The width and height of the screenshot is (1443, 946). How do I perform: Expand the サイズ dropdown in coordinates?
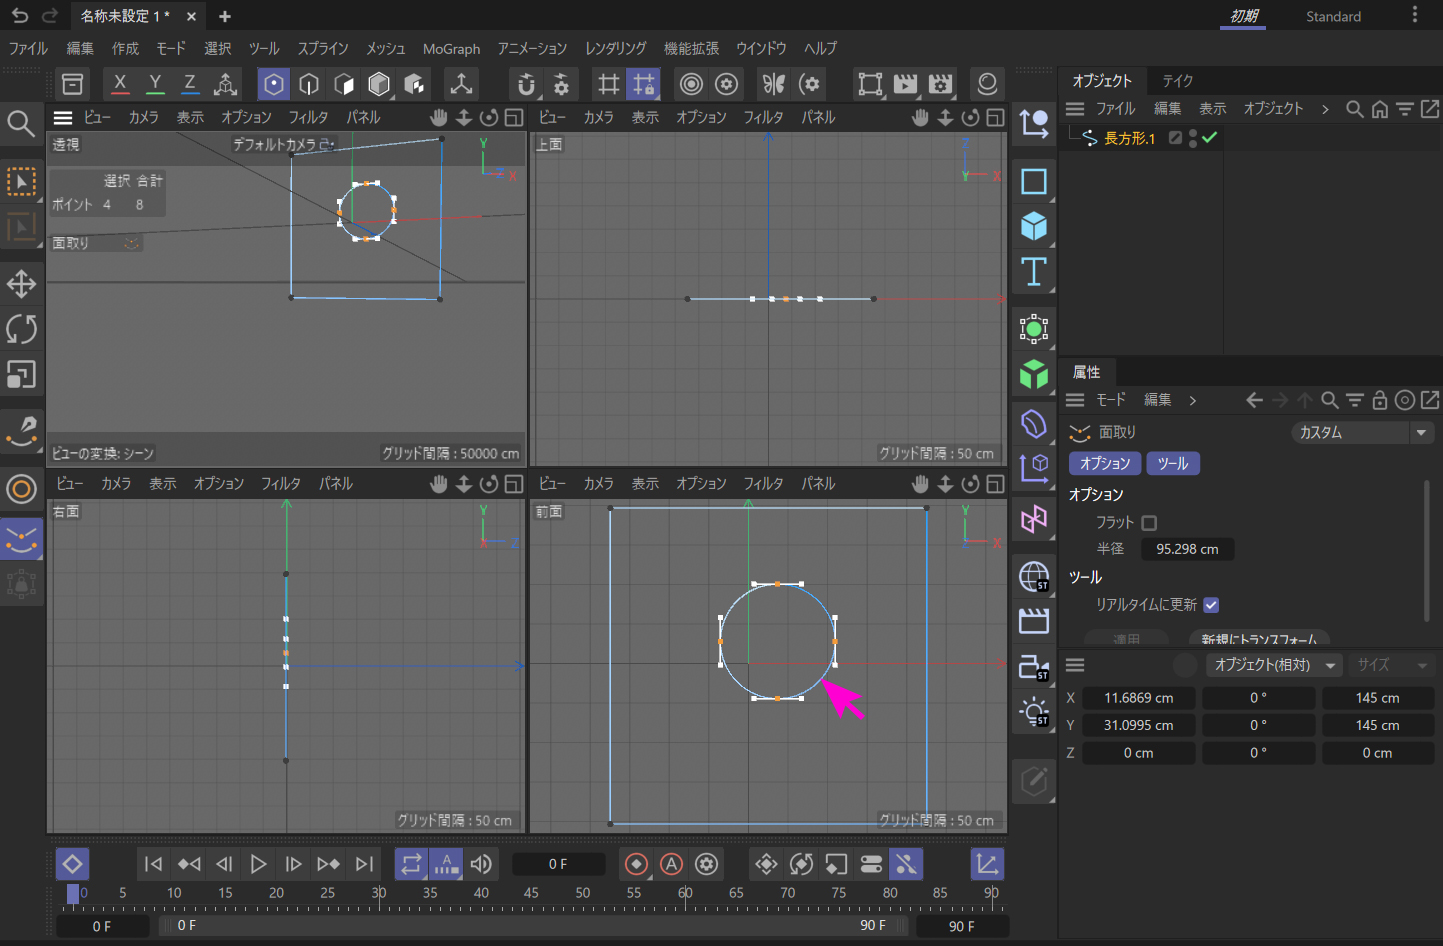(x=1392, y=665)
